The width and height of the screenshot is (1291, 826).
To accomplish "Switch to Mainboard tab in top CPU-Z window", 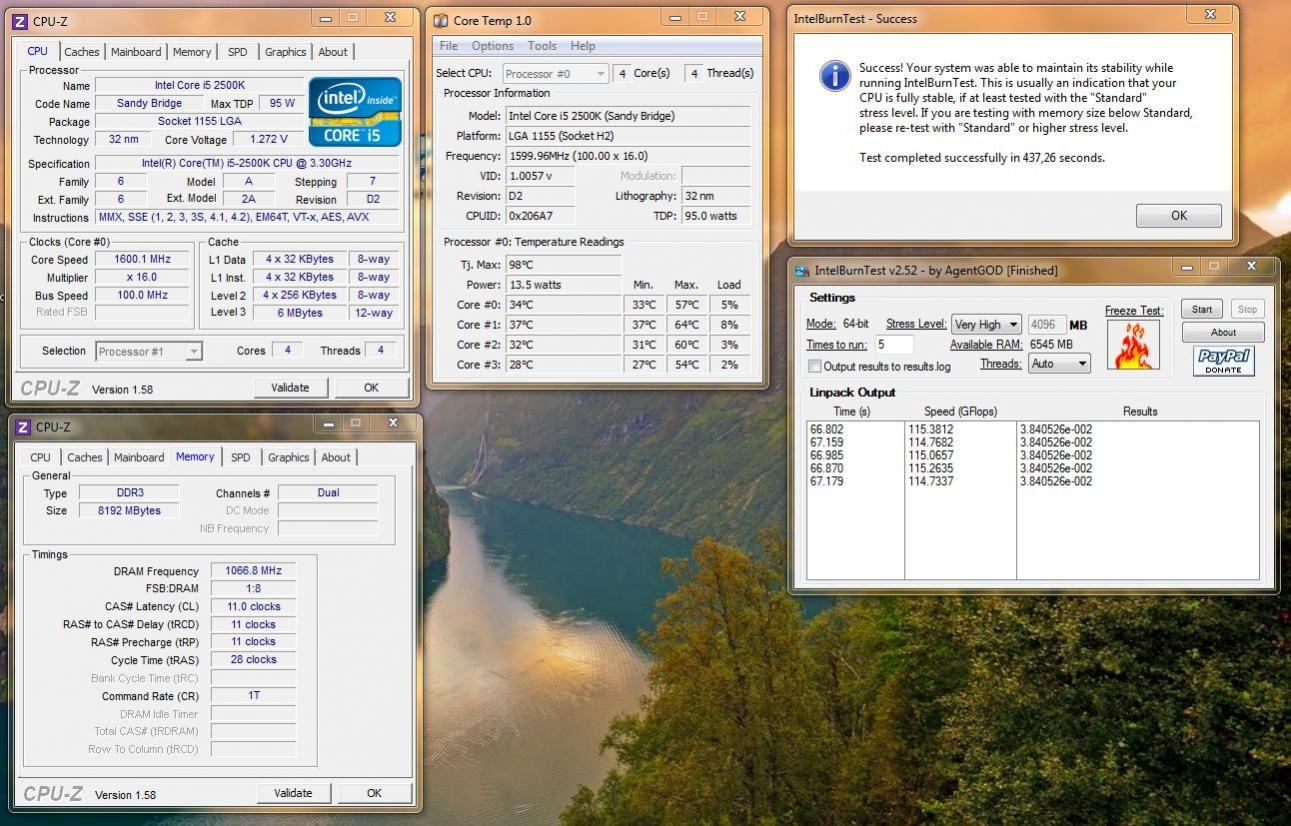I will click(x=136, y=52).
